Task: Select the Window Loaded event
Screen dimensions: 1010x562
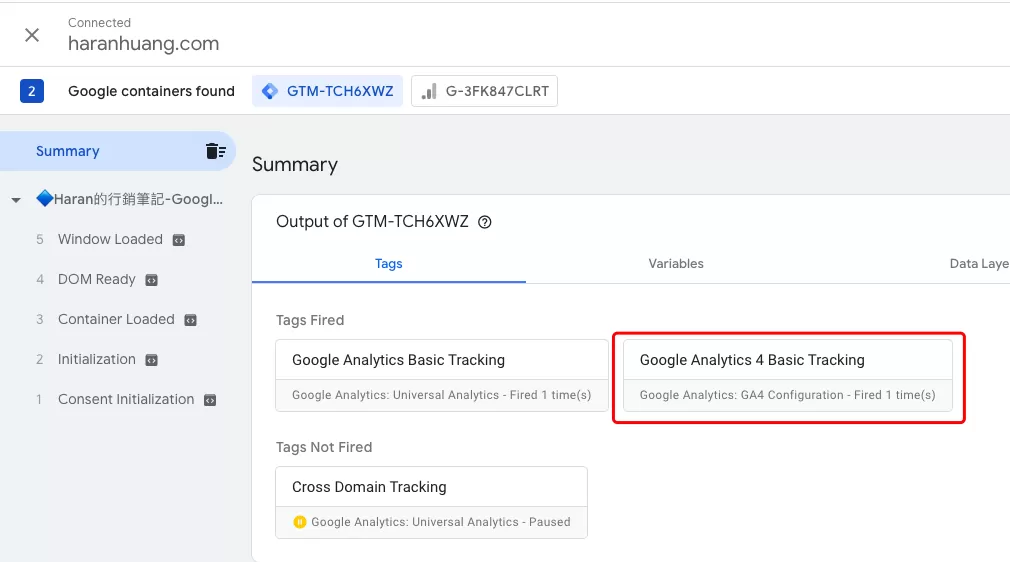Action: click(x=110, y=239)
